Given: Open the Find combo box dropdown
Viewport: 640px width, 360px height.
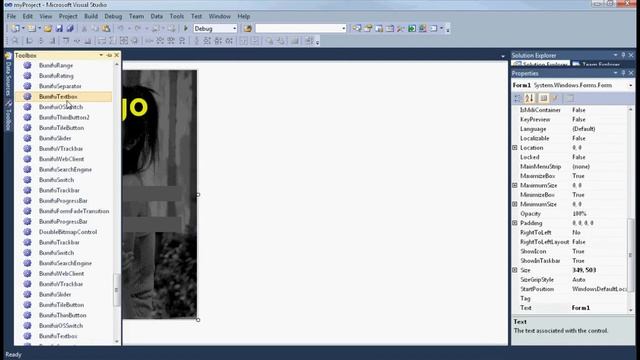Looking at the screenshot, I should (343, 29).
